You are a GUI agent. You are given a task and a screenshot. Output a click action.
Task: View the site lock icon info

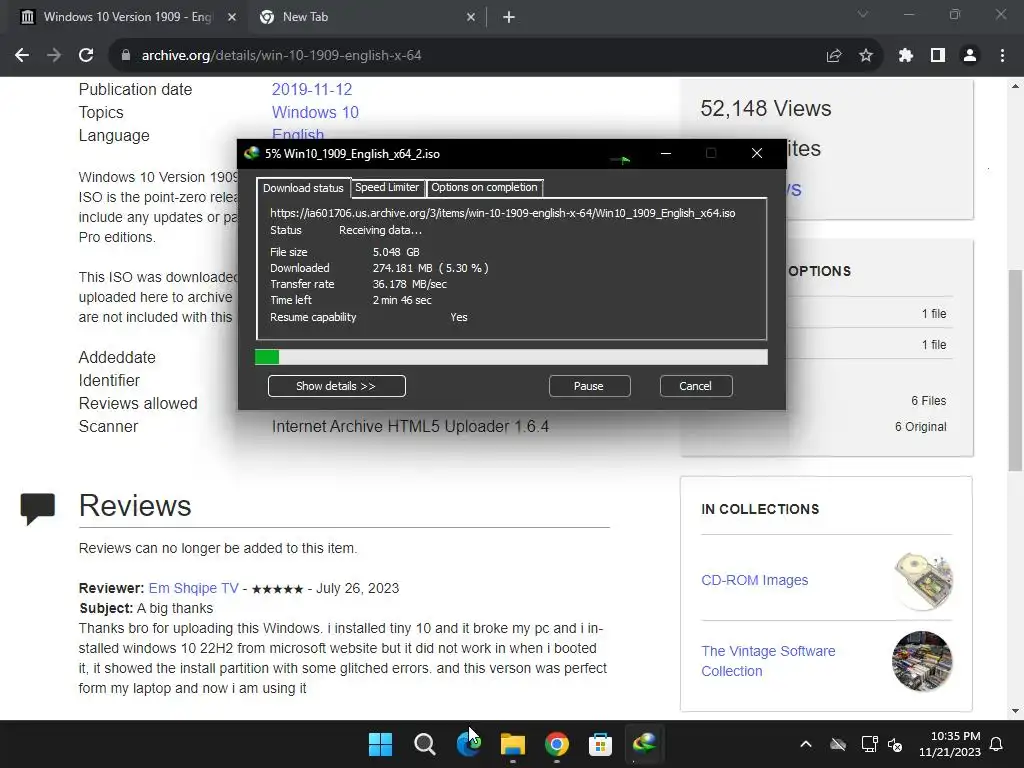(x=126, y=56)
